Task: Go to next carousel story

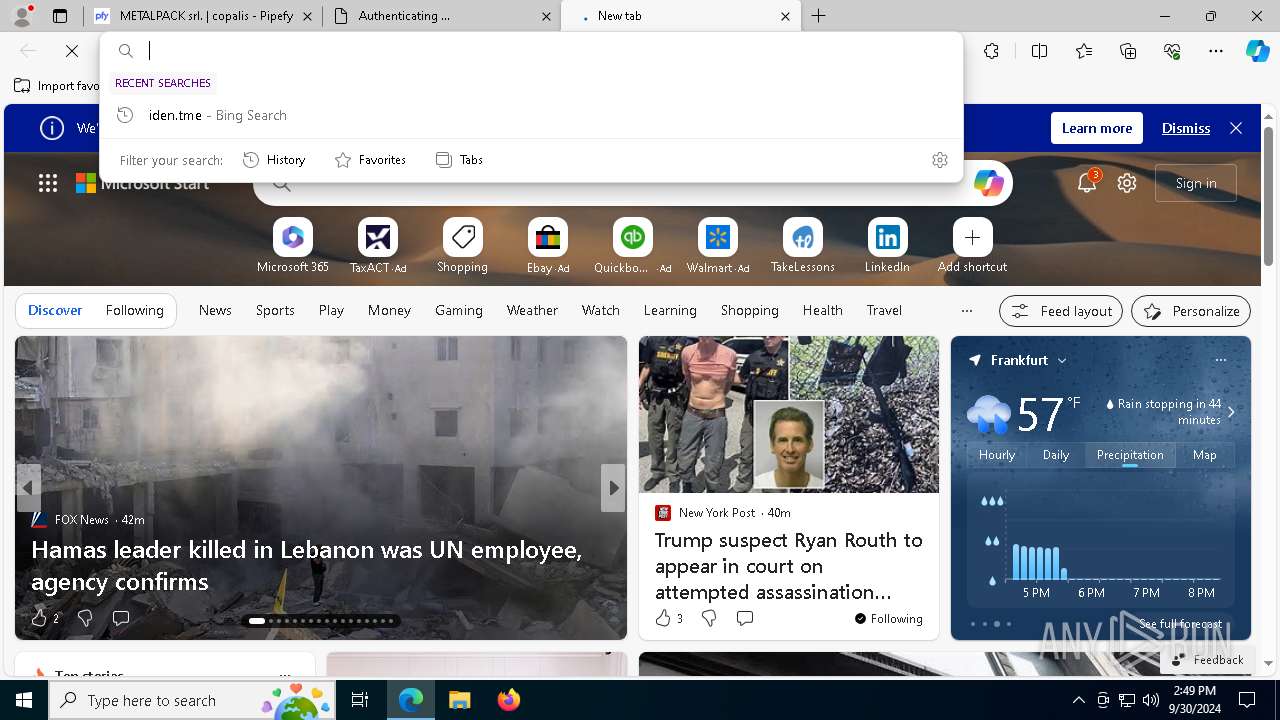Action: coord(613,488)
